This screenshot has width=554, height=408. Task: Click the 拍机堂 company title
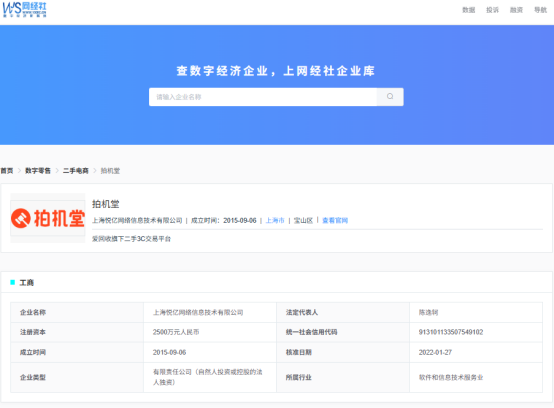click(106, 204)
